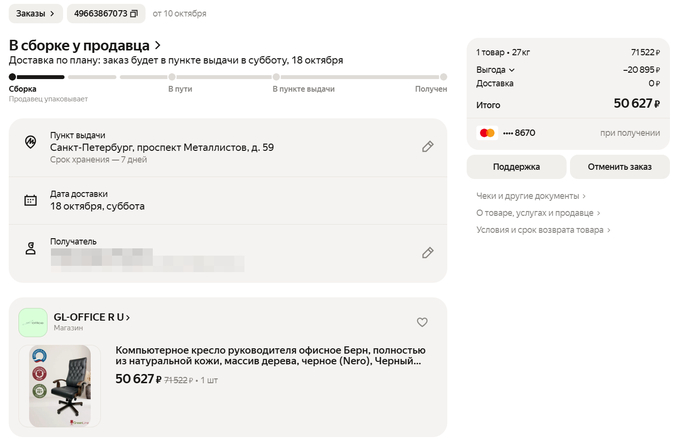Screen dimensions: 700x439
Task: Open Условия и срок возврата товара
Action: point(543,230)
